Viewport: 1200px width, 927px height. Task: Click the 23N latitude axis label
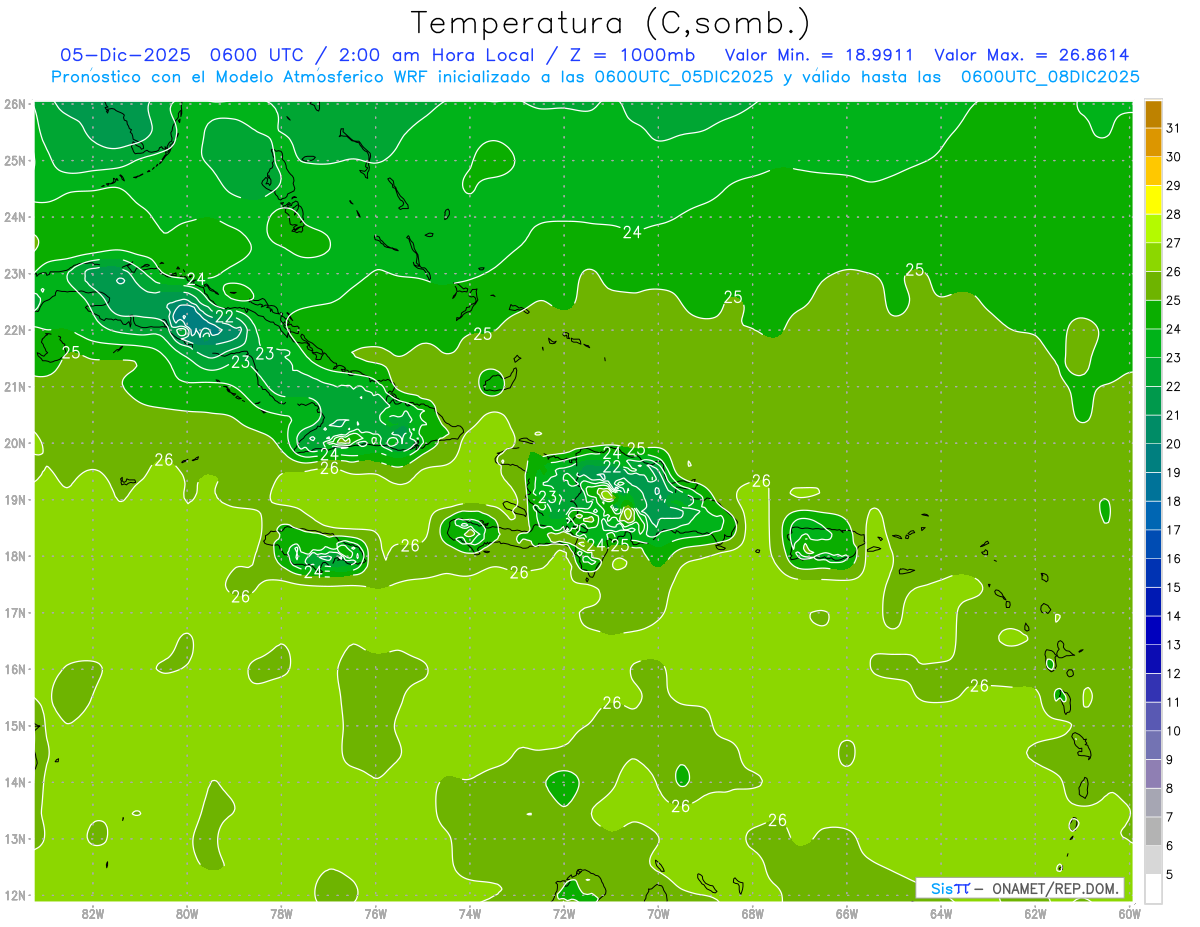tap(14, 273)
